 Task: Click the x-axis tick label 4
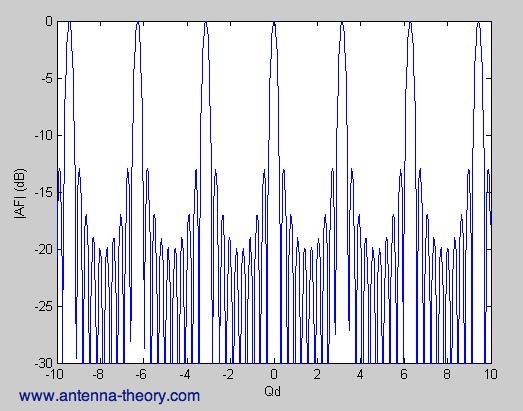coord(360,374)
